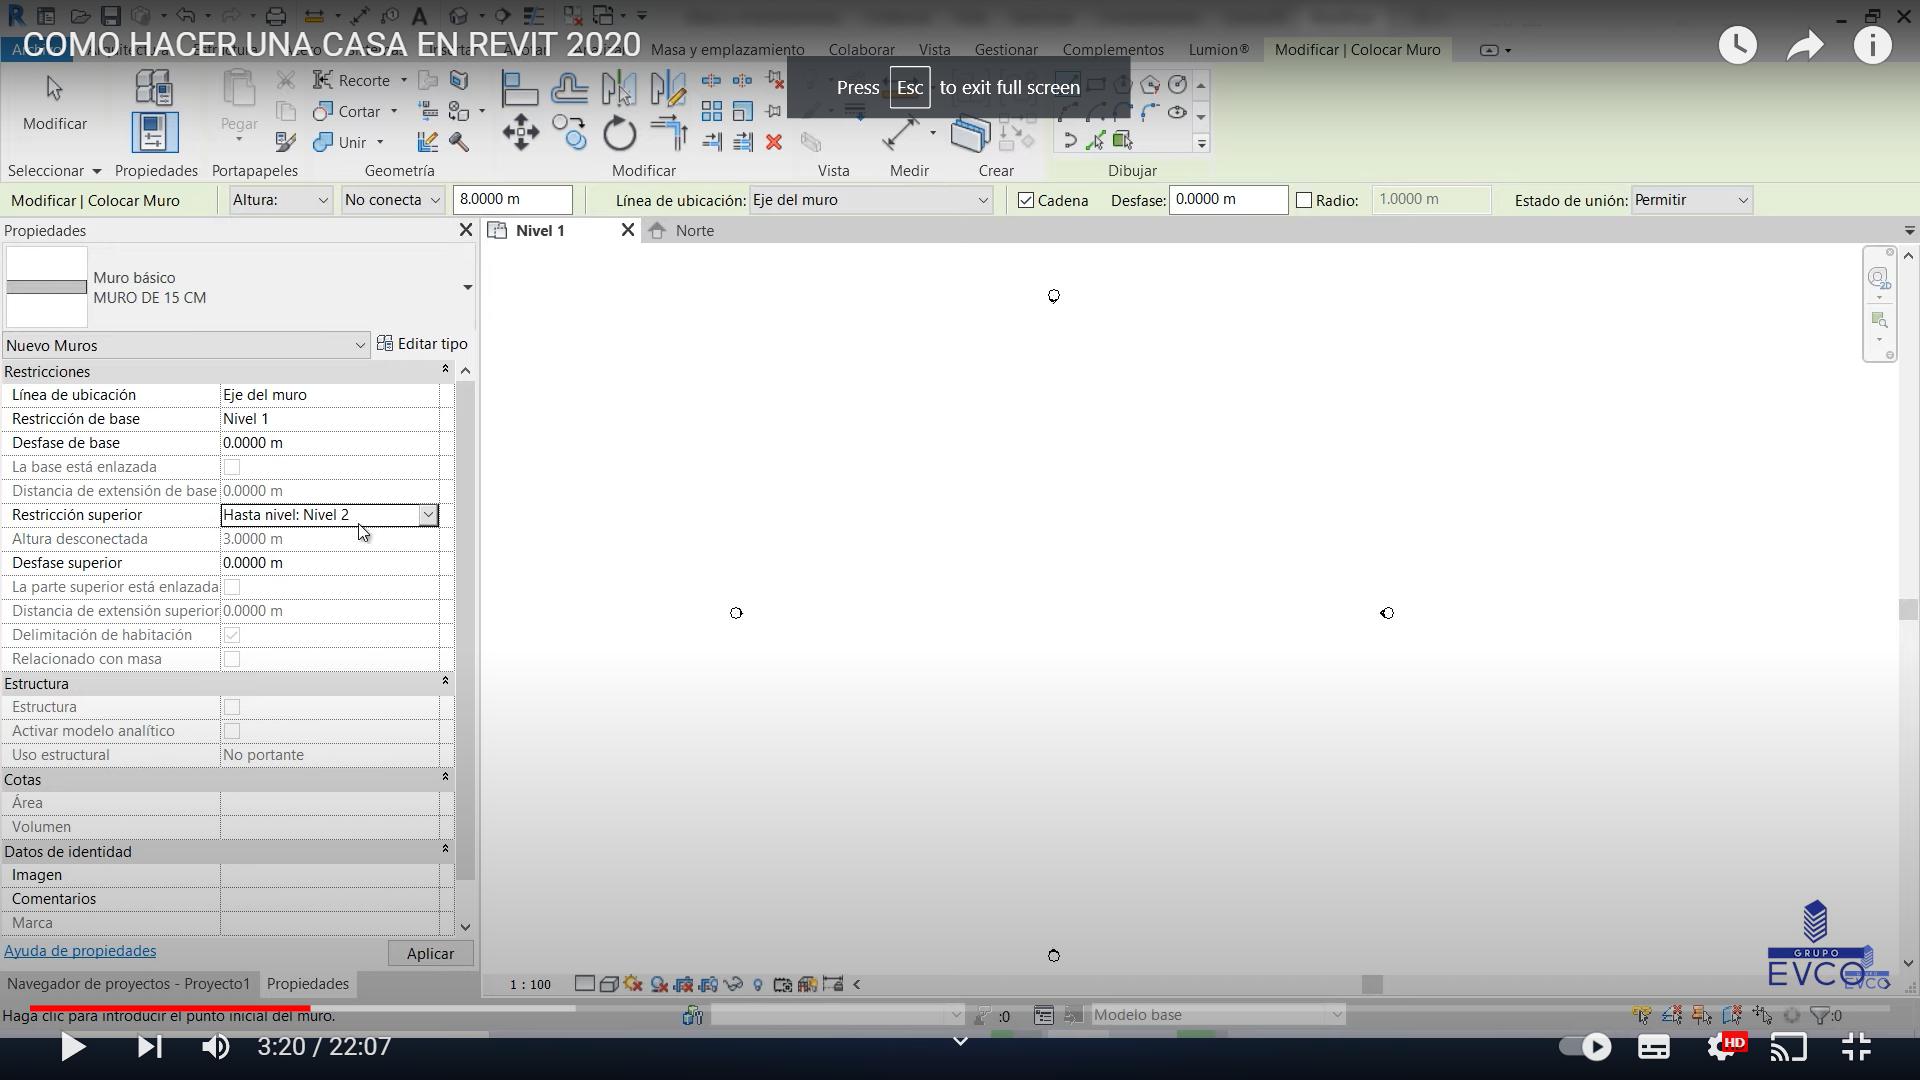The width and height of the screenshot is (1920, 1080).
Task: Click the Aplicar button
Action: pyautogui.click(x=430, y=954)
